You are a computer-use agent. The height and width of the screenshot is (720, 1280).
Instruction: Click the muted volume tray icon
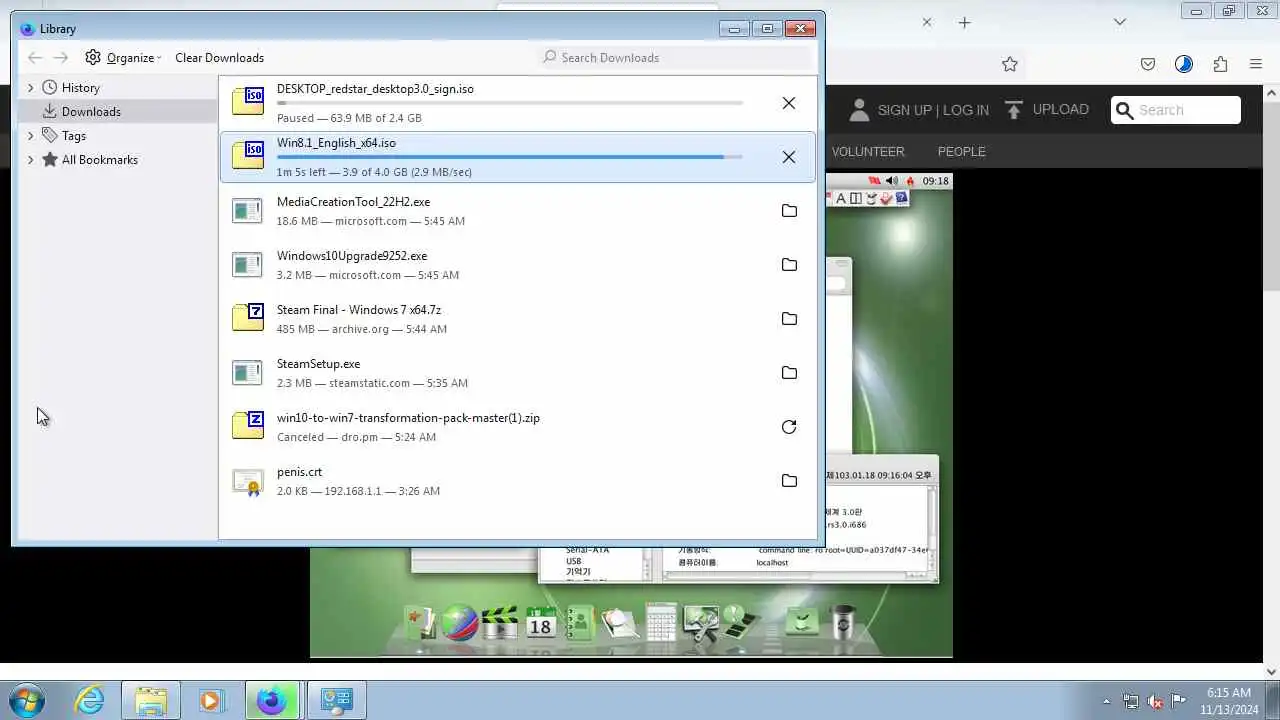pyautogui.click(x=1155, y=701)
